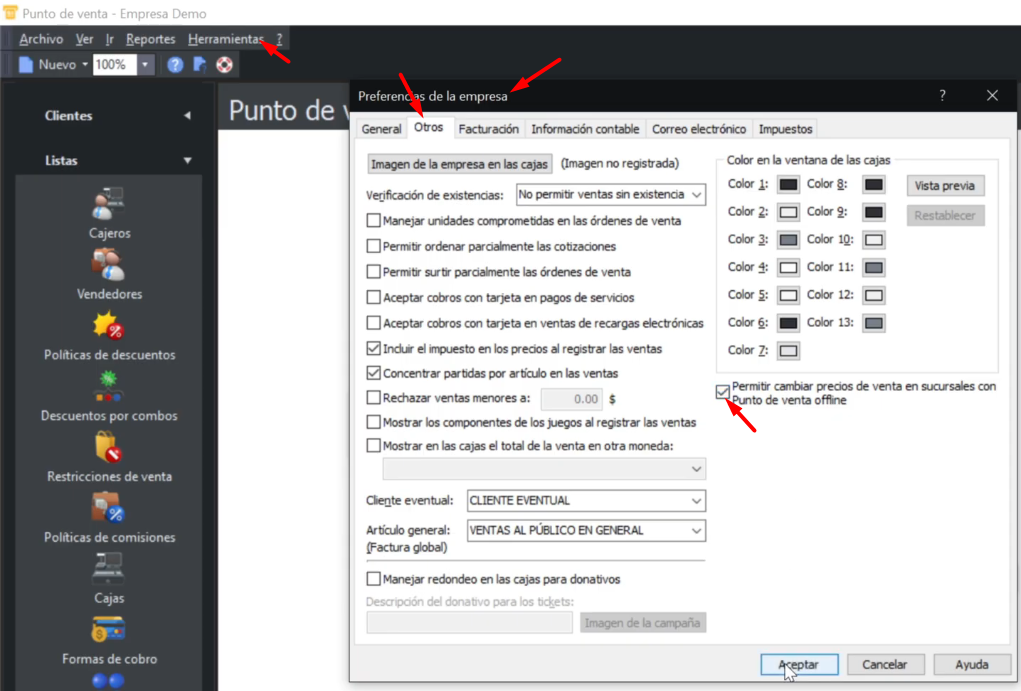Pick the Color 1 swatch
Image resolution: width=1021 pixels, height=691 pixels.
coord(788,185)
